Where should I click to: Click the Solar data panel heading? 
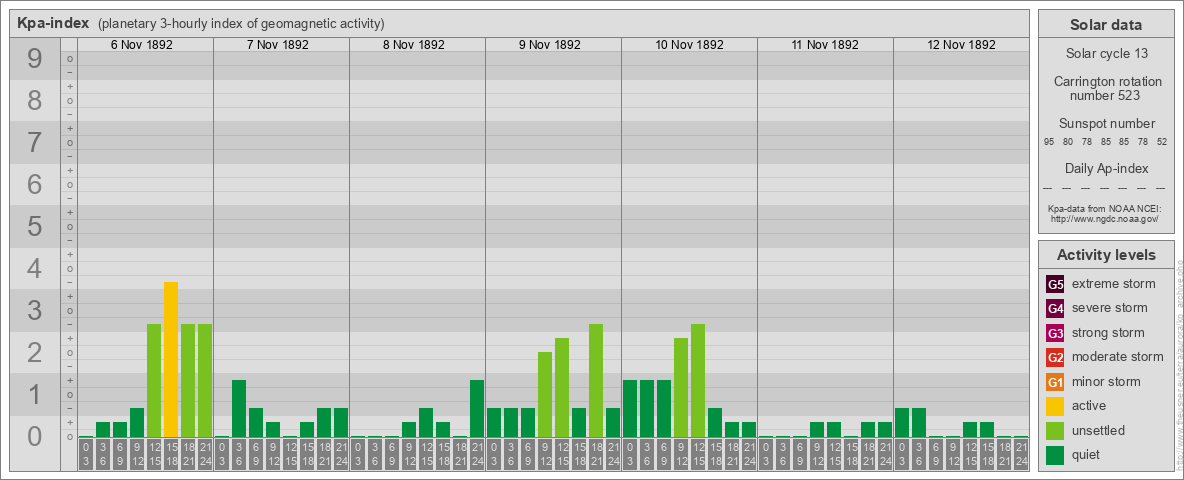point(1106,25)
